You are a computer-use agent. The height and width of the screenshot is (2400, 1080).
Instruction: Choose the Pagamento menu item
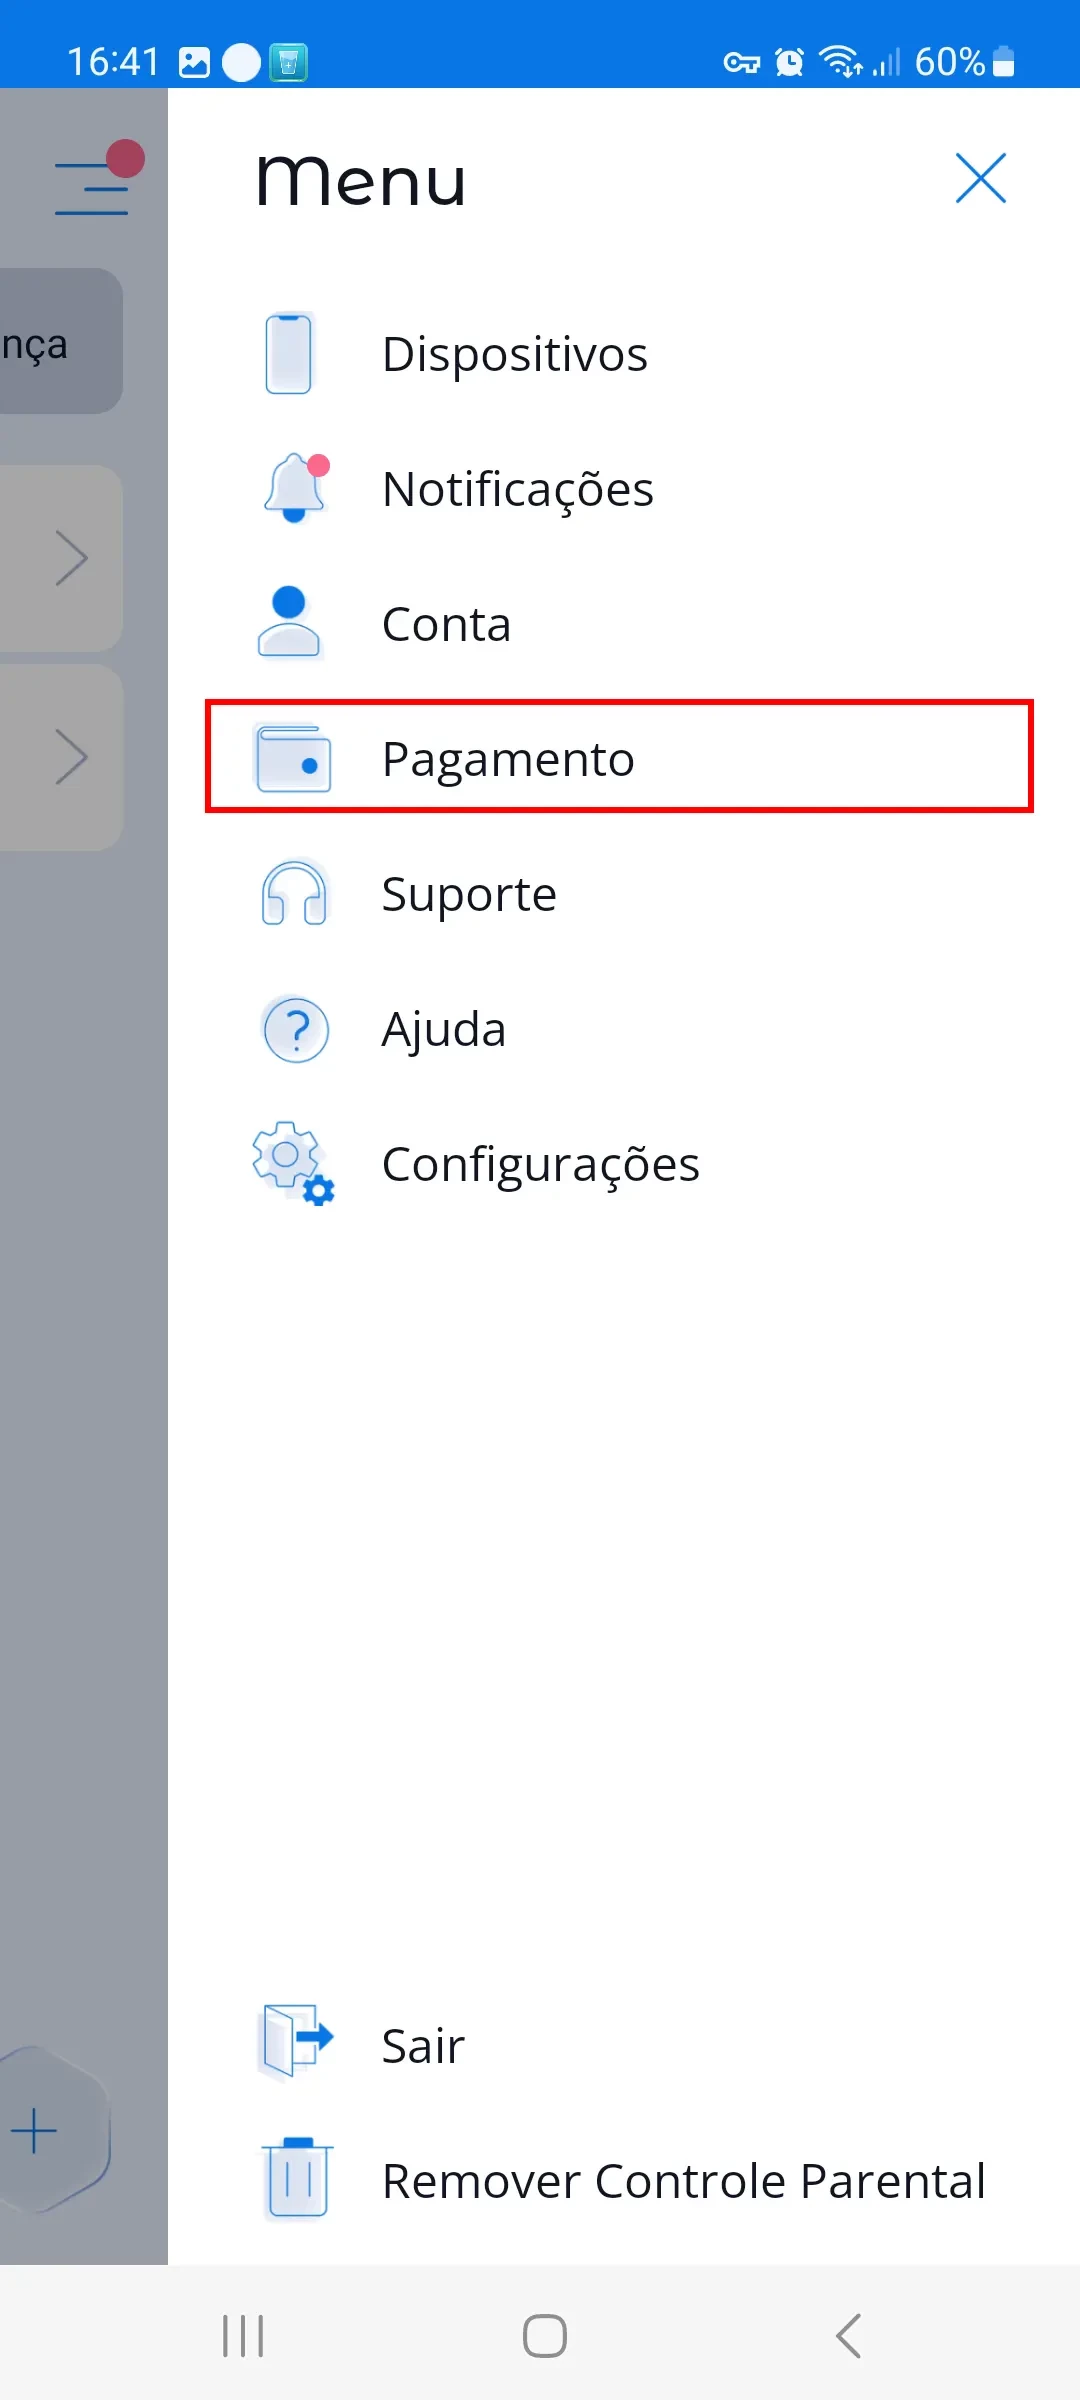(508, 759)
